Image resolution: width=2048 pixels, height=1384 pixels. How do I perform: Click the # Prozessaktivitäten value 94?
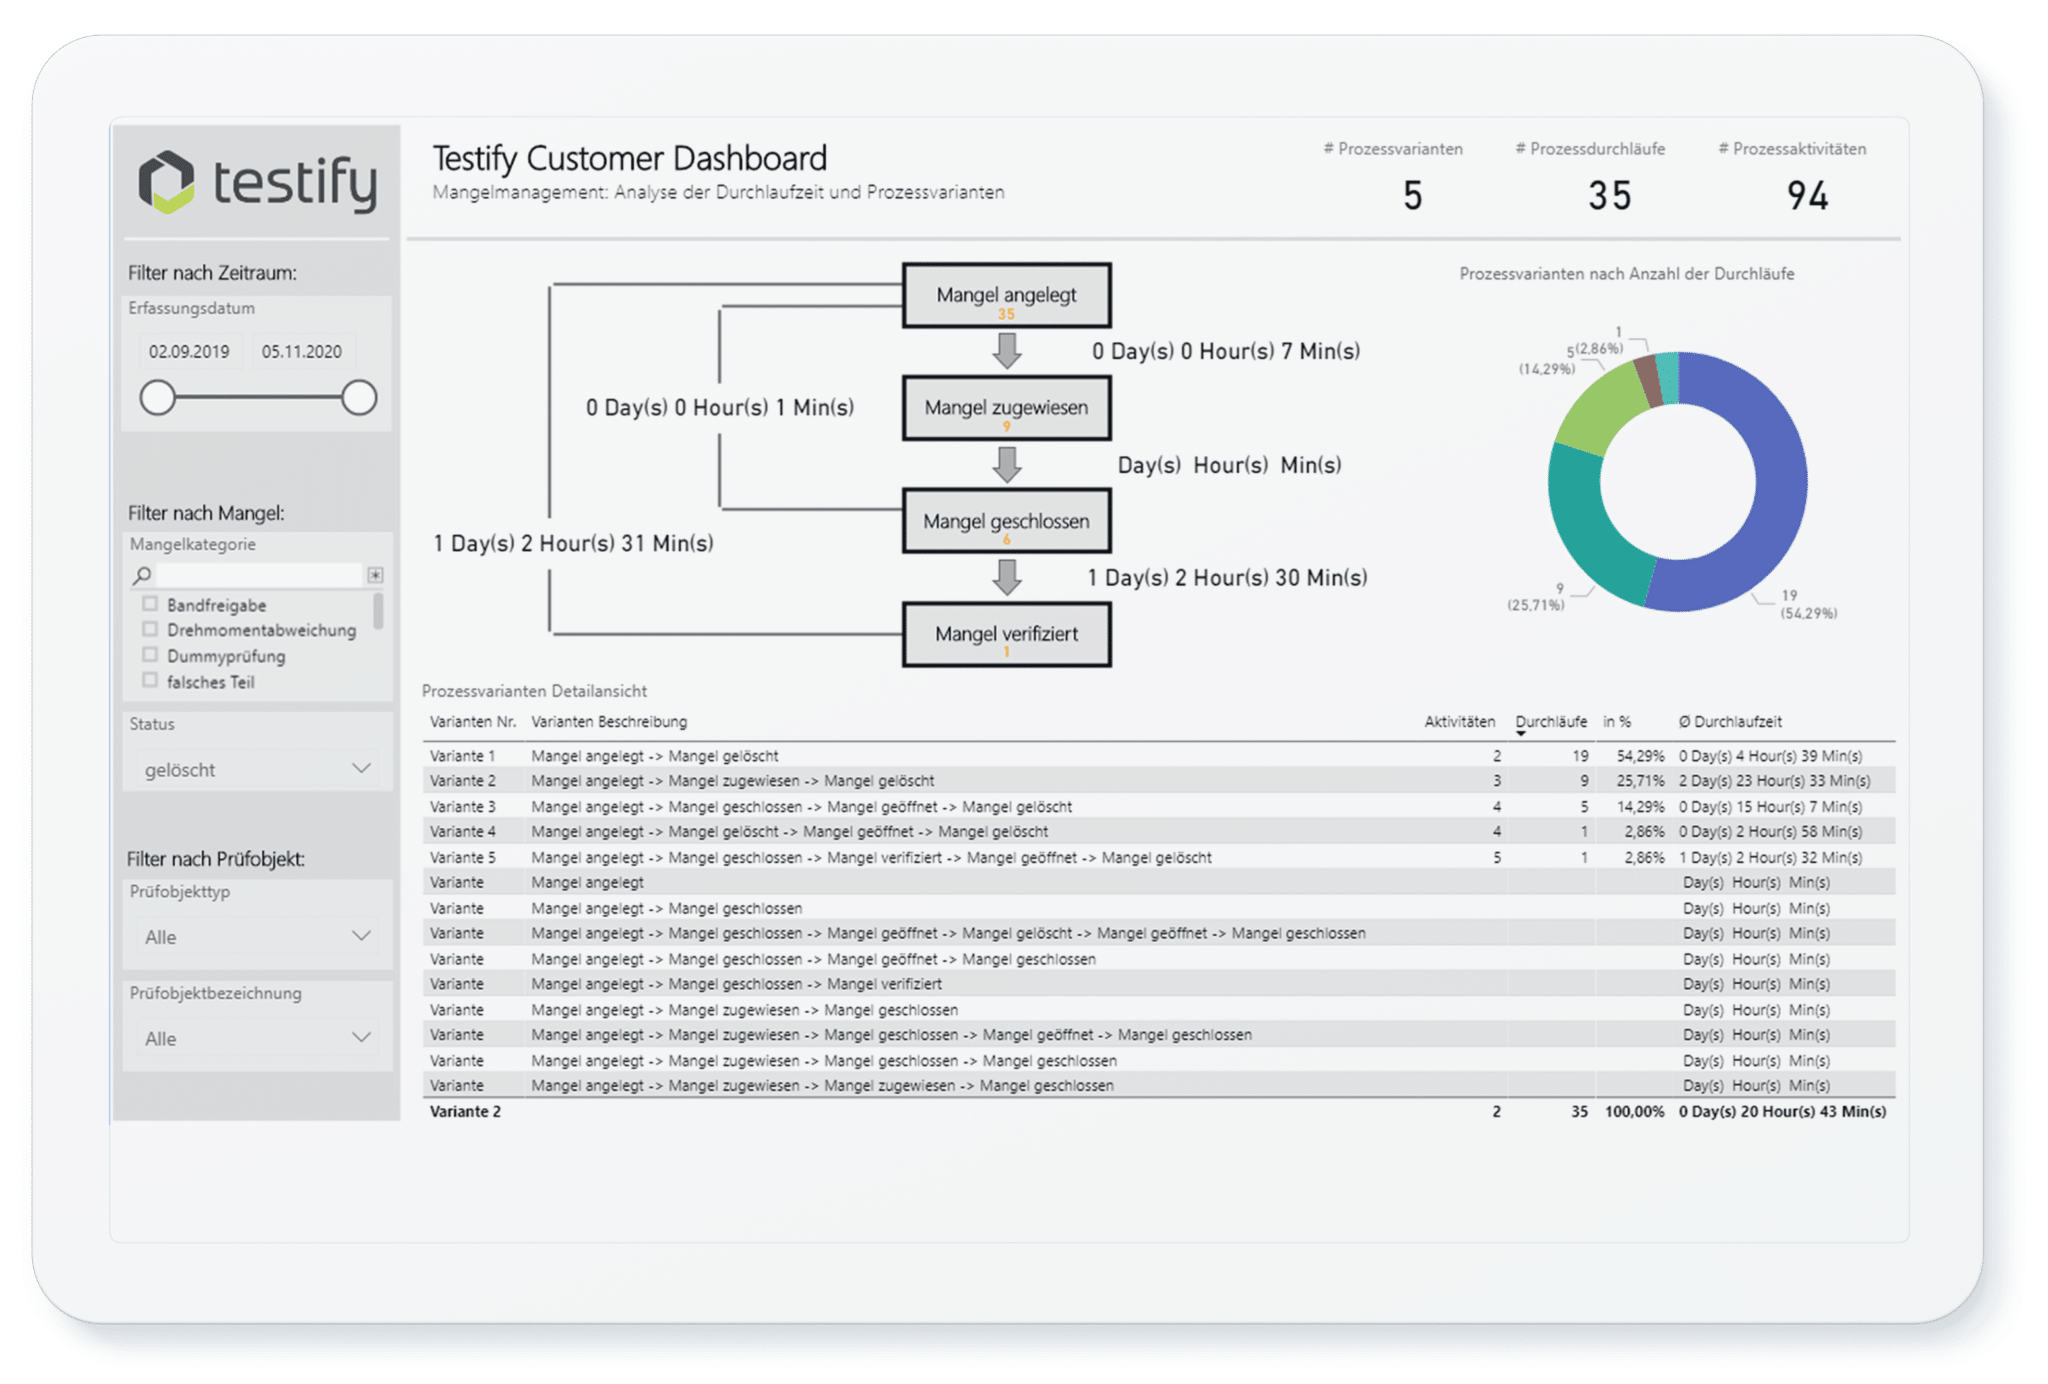point(1807,196)
